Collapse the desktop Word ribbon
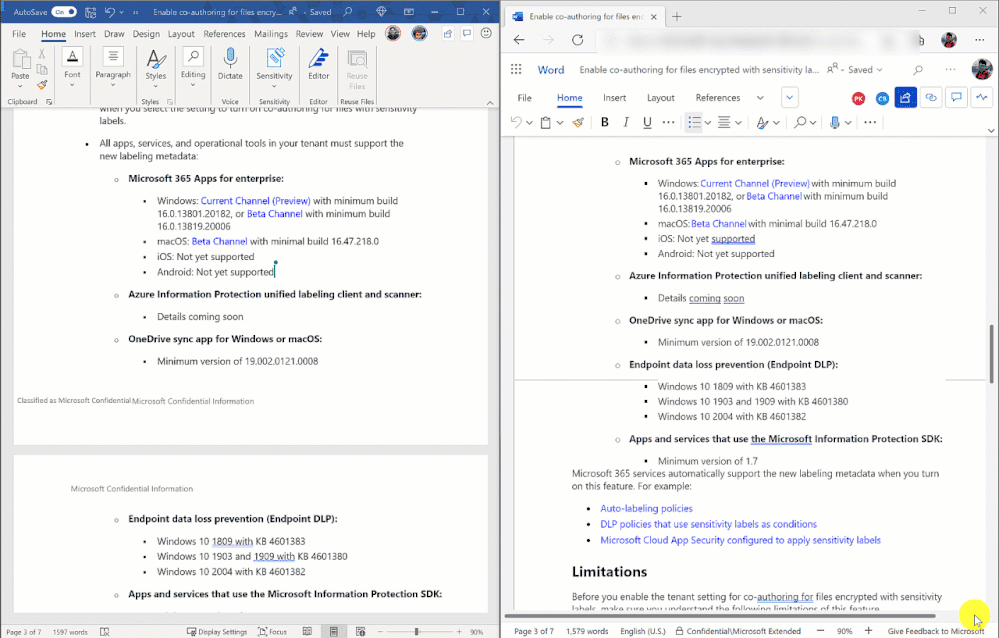Viewport: 999px width, 638px height. (x=490, y=103)
